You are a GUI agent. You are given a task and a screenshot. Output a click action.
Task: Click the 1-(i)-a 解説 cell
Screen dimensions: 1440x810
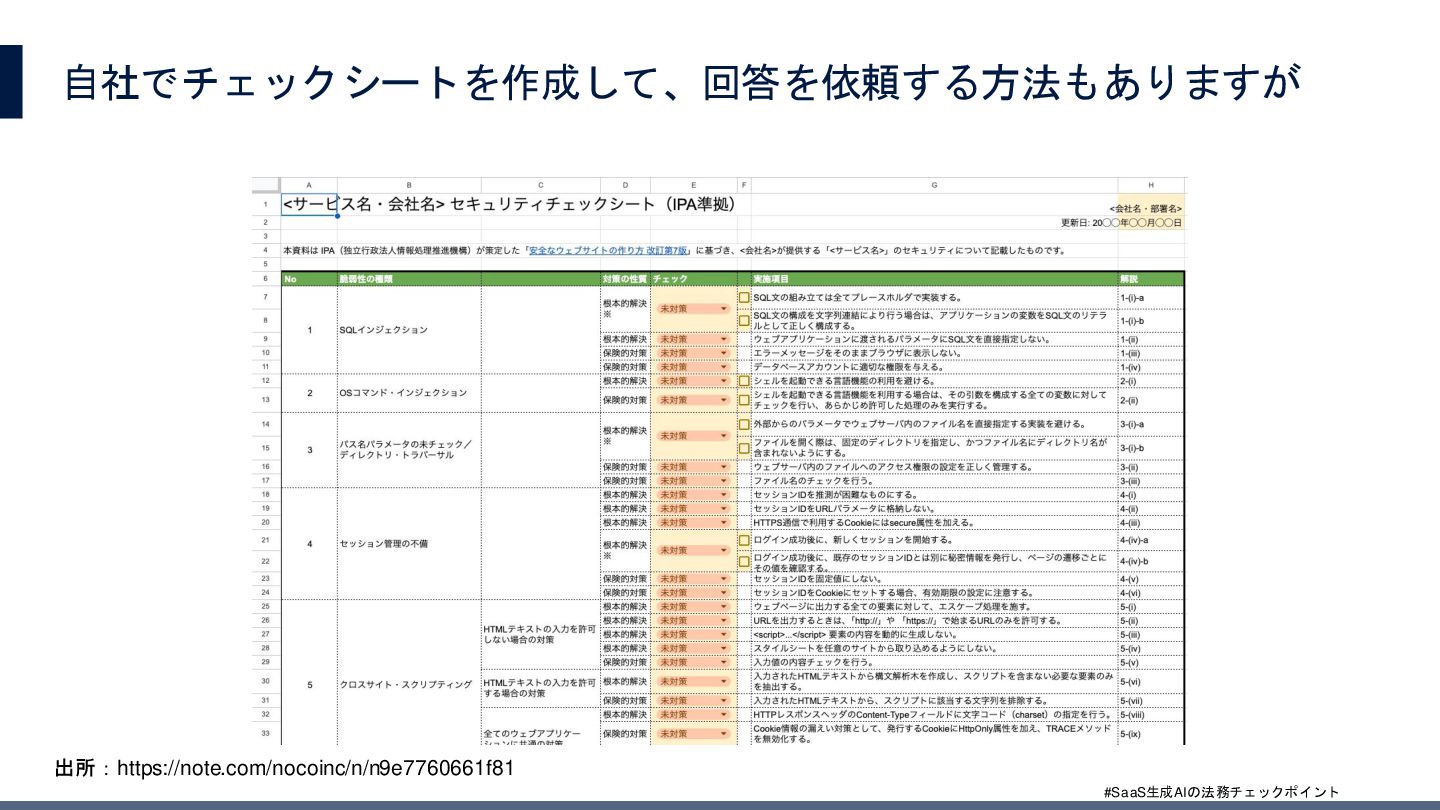1151,297
